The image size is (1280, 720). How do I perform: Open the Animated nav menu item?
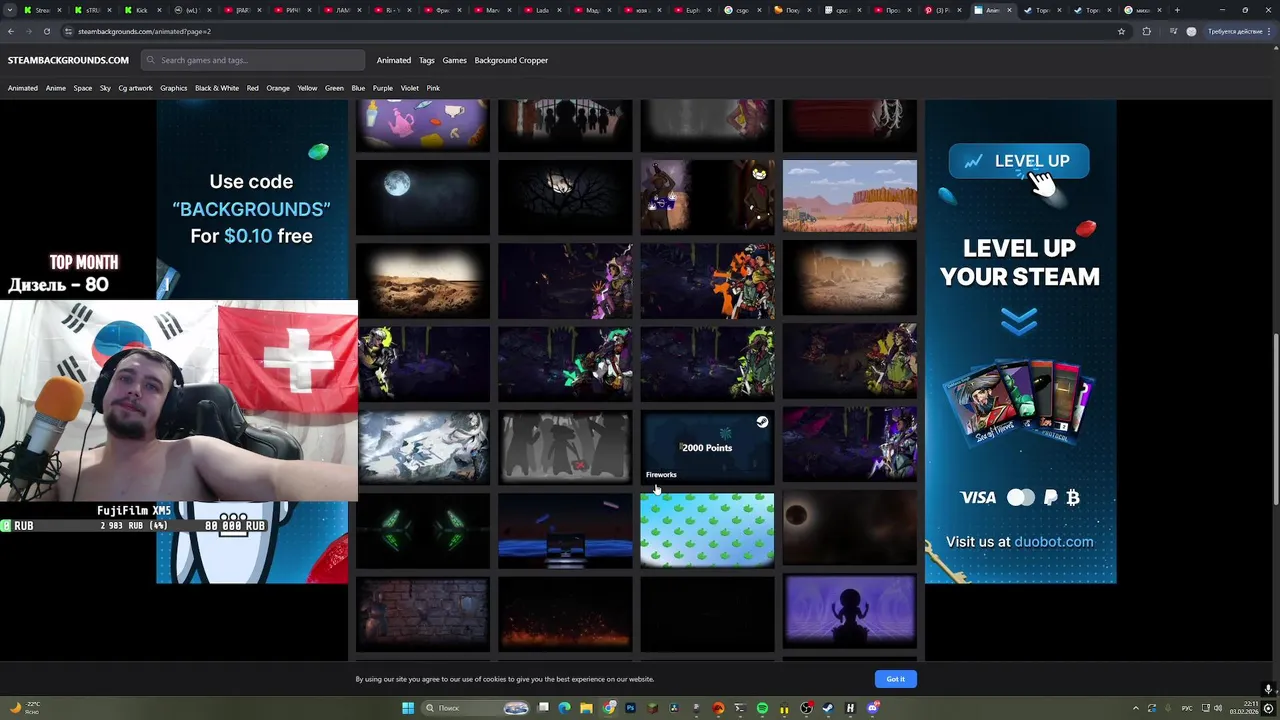coord(394,60)
